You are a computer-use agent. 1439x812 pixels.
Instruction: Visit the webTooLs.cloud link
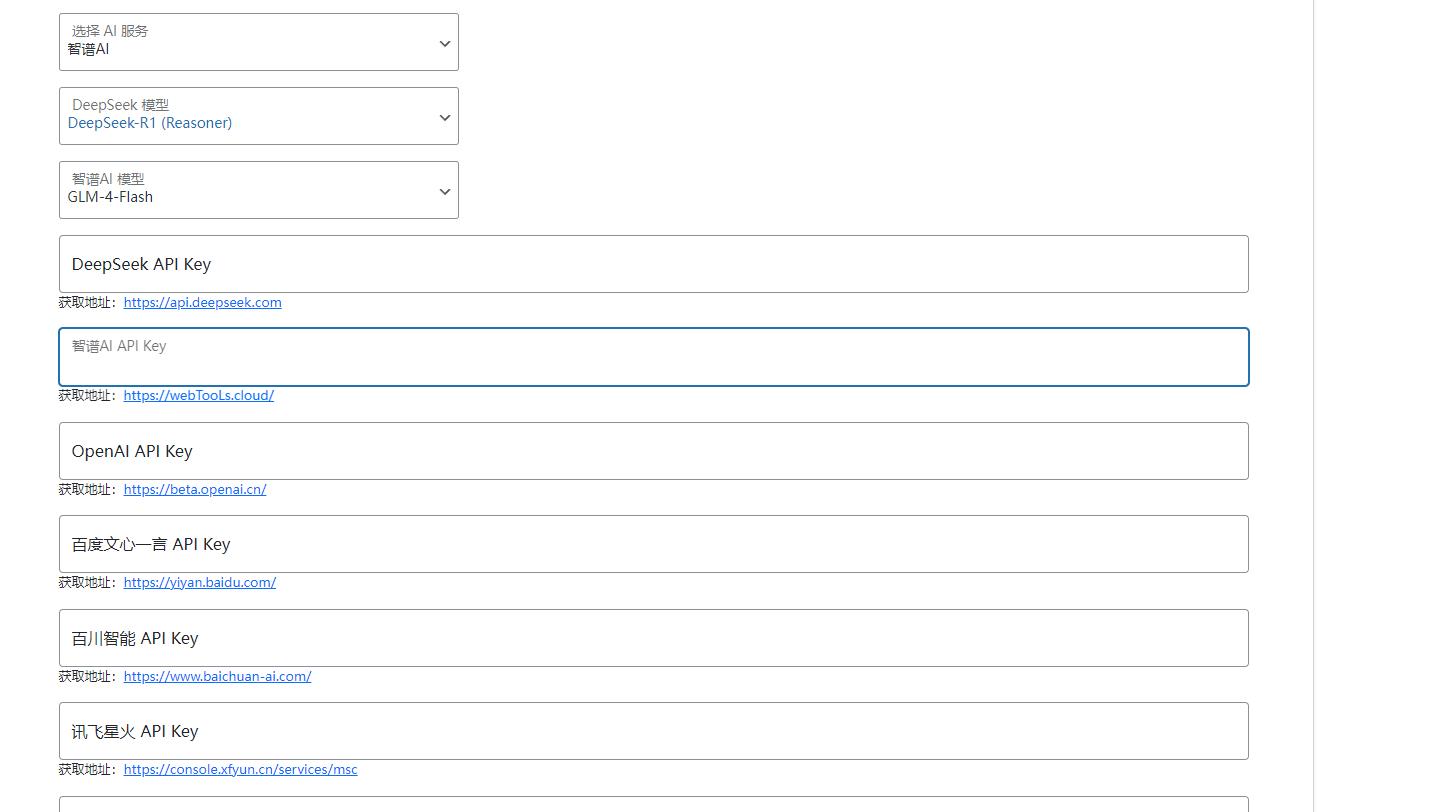(198, 395)
